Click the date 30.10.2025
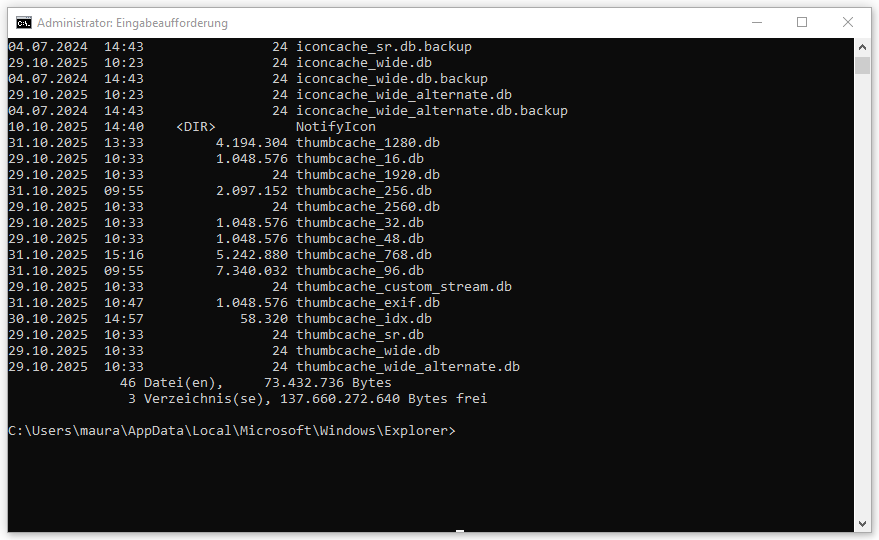879x540 pixels. point(48,319)
